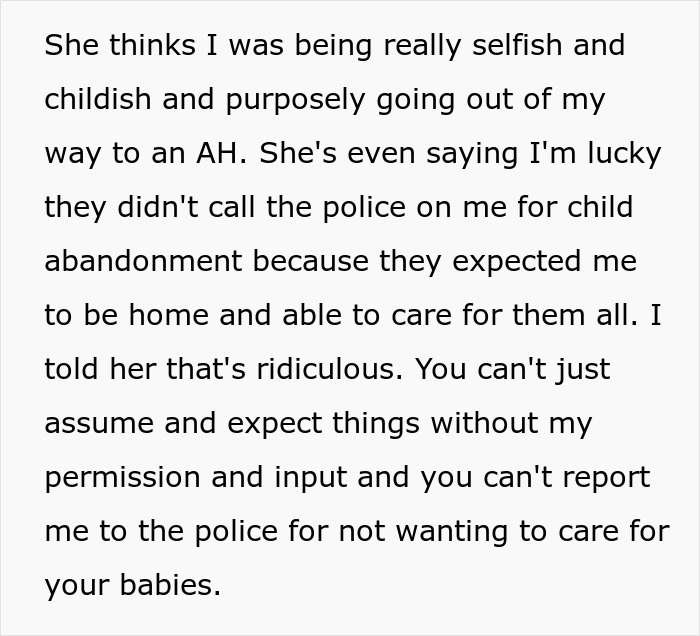
Task: Click the word 'childish' in second line
Action: 98,99
